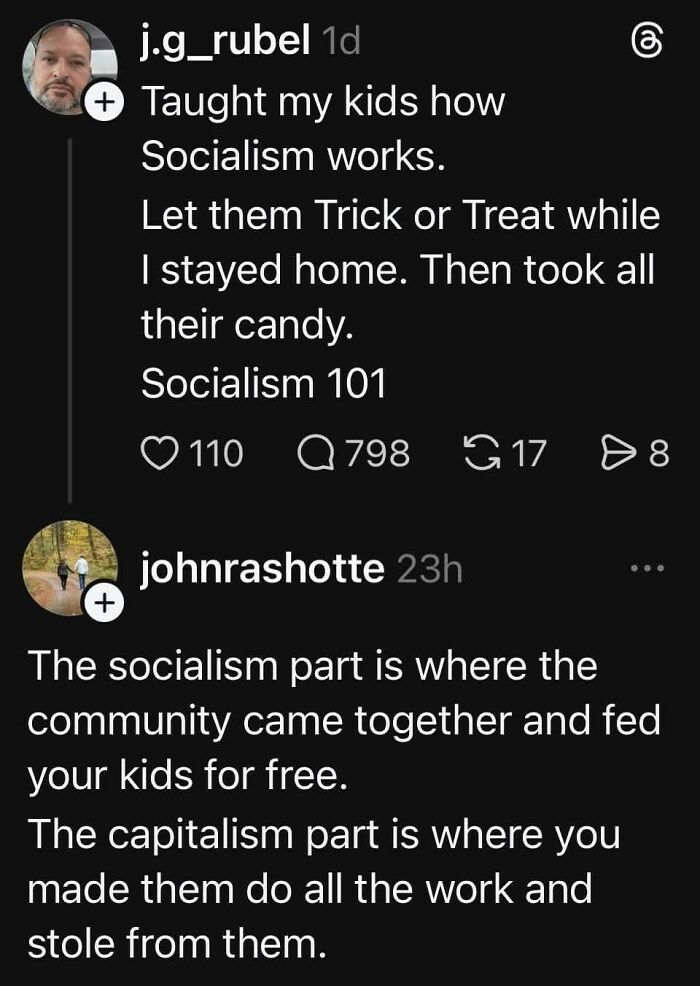
Task: Click the three-dot menu on johnrashotte's reply
Action: point(647,566)
